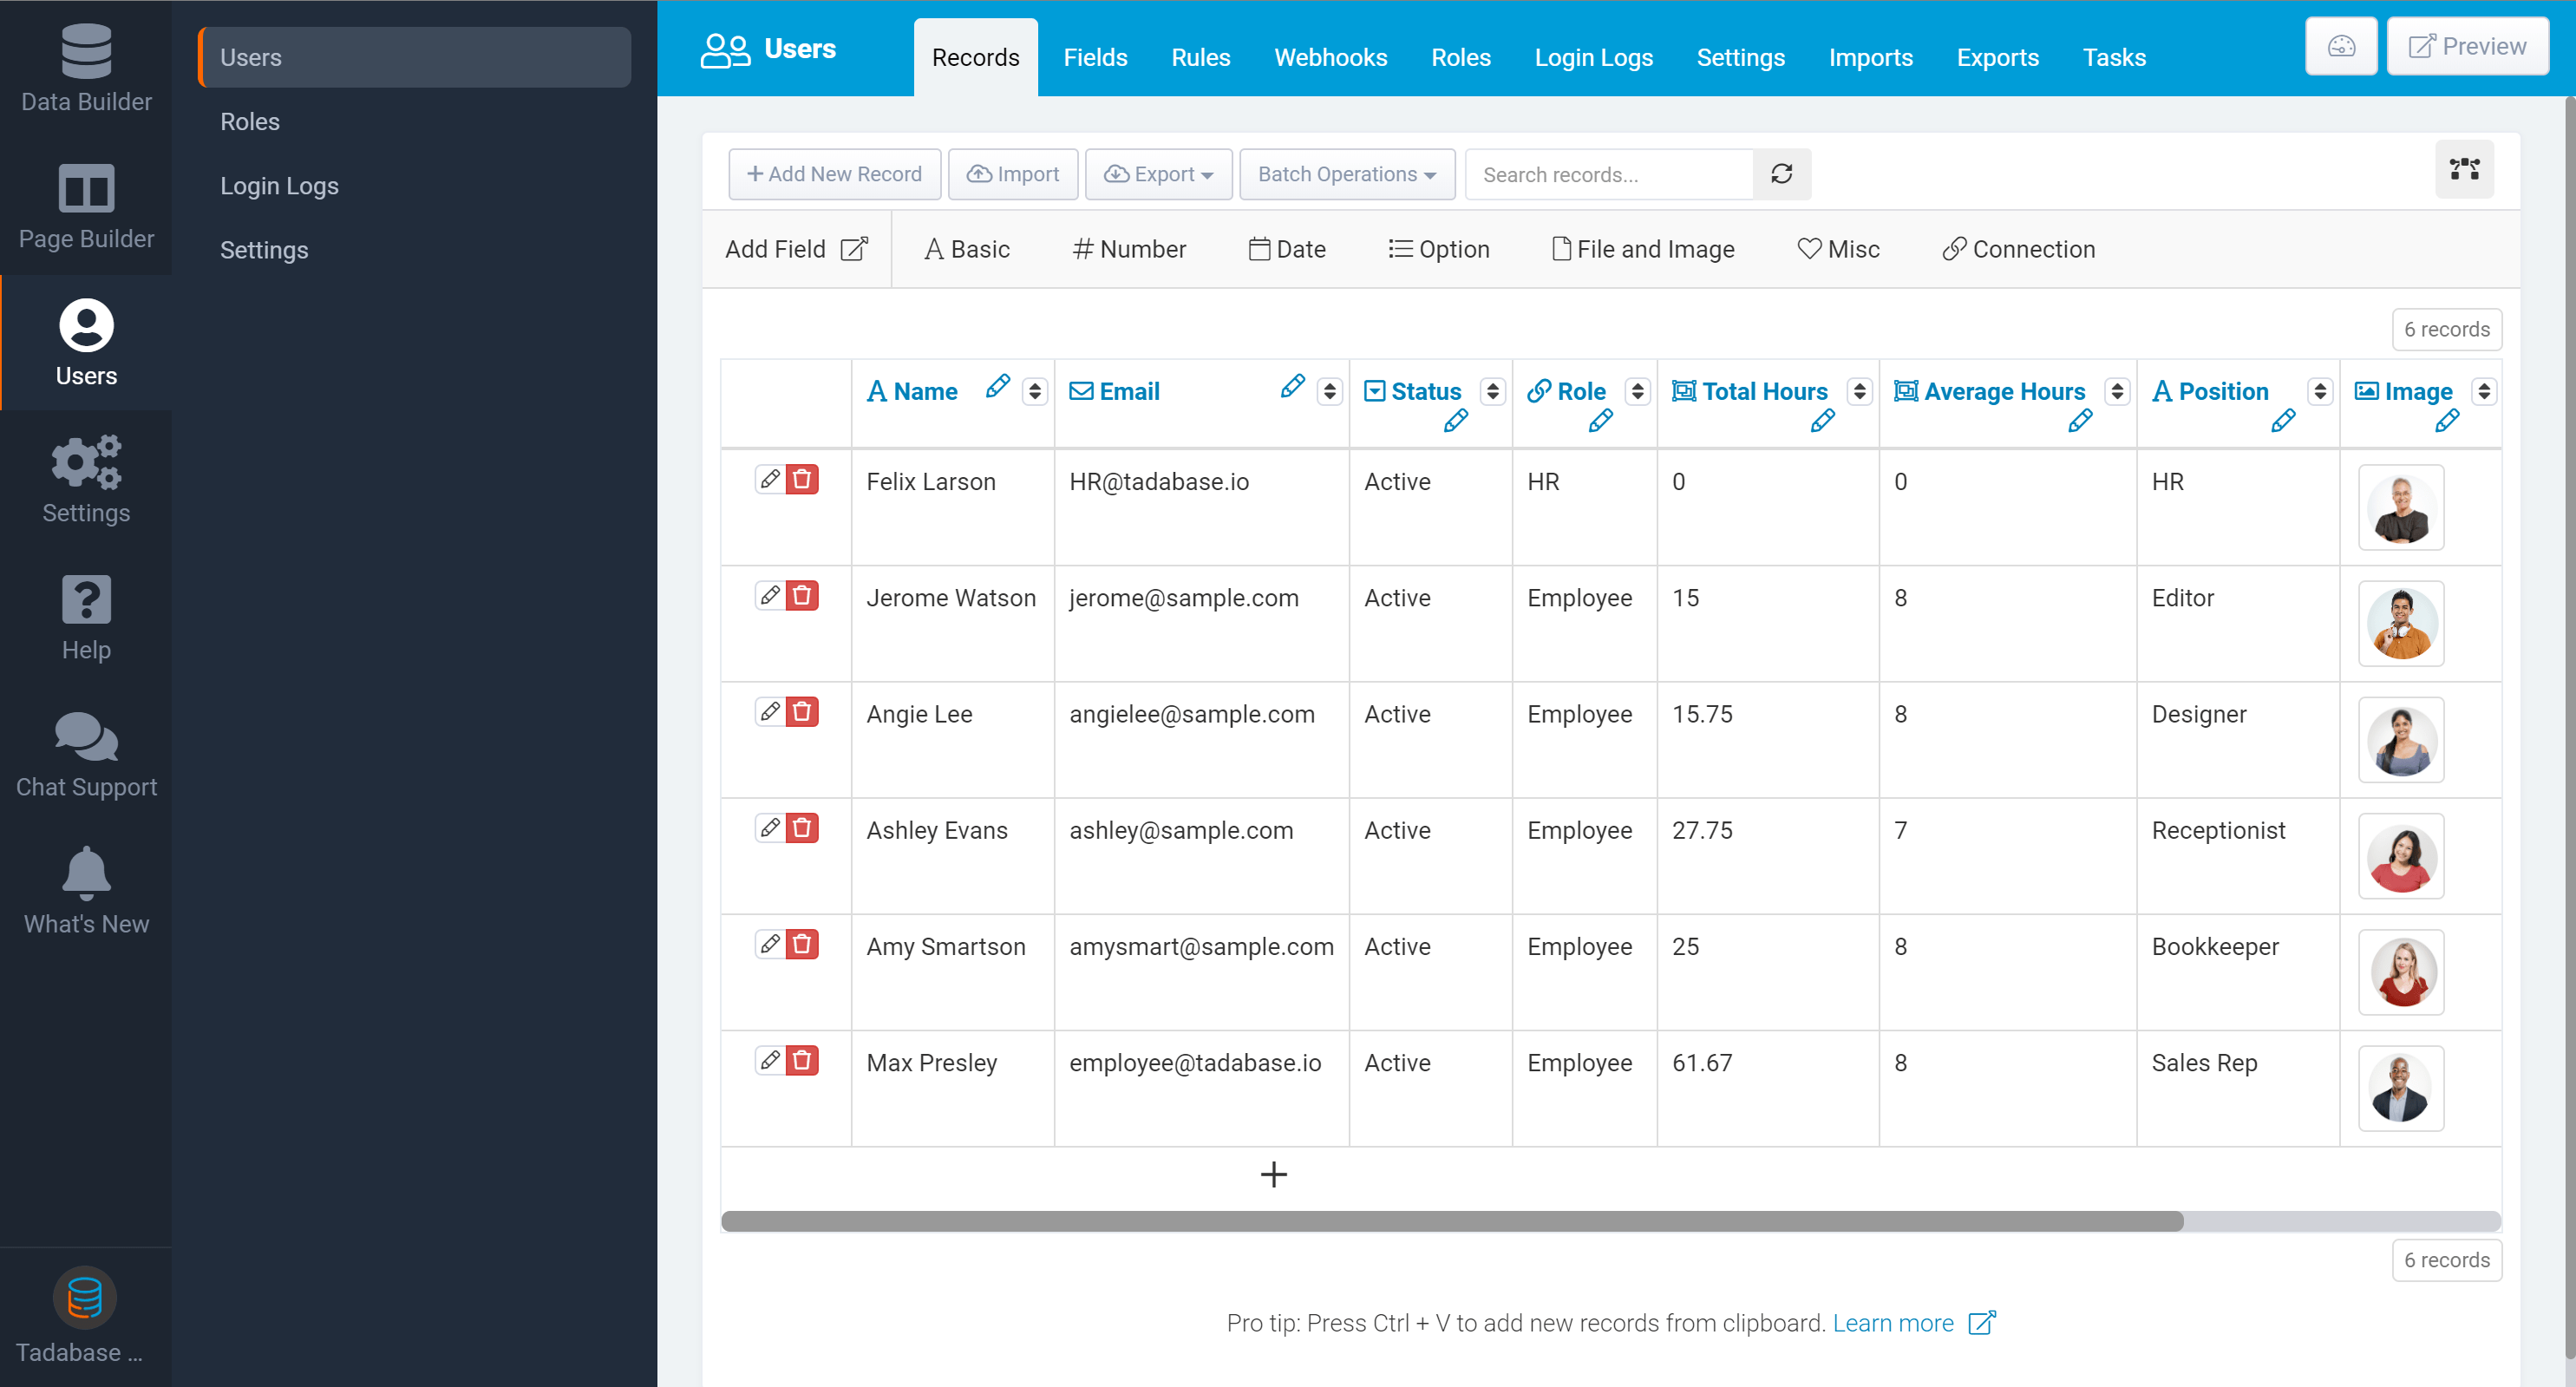Edit the Email column header pencil
The image size is (2576, 1387).
[1292, 387]
